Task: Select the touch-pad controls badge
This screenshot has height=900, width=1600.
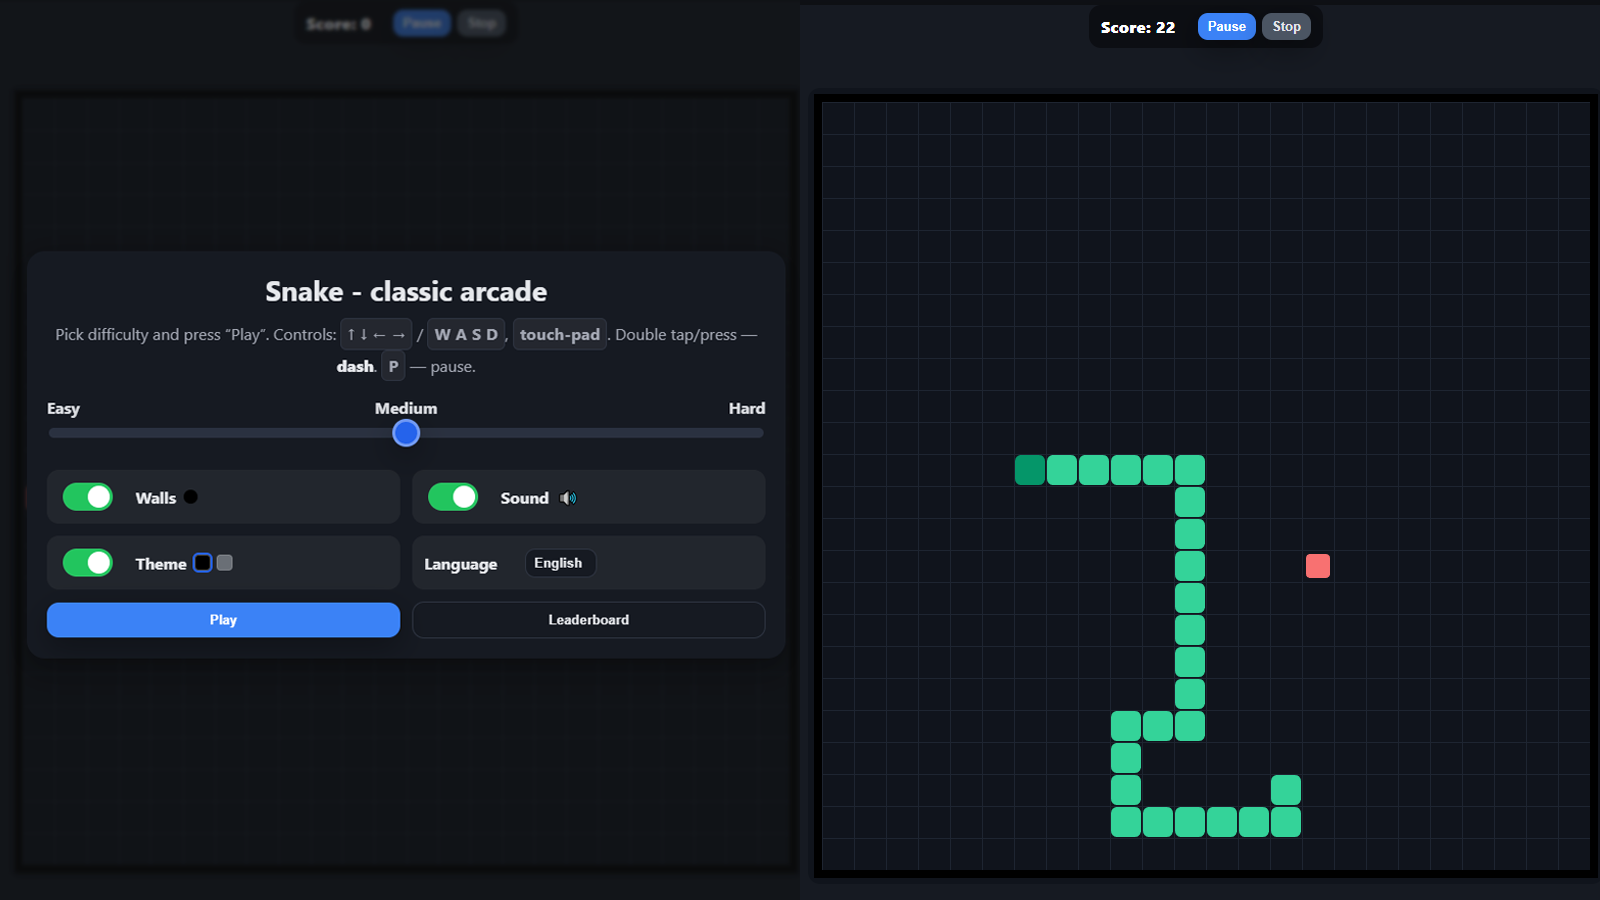Action: click(559, 334)
